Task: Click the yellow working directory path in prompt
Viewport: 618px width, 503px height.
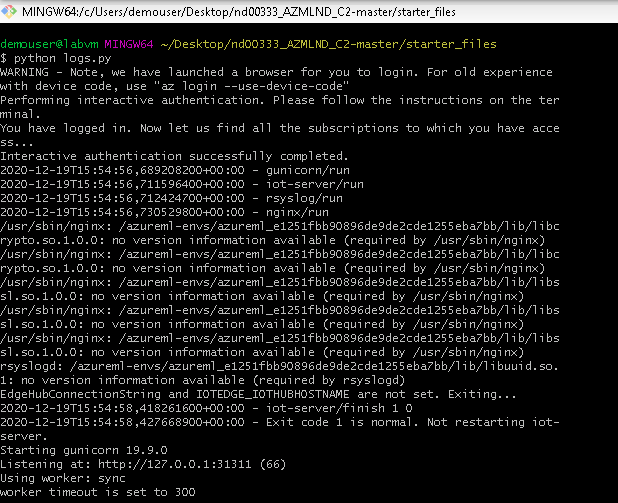Action: coord(328,44)
